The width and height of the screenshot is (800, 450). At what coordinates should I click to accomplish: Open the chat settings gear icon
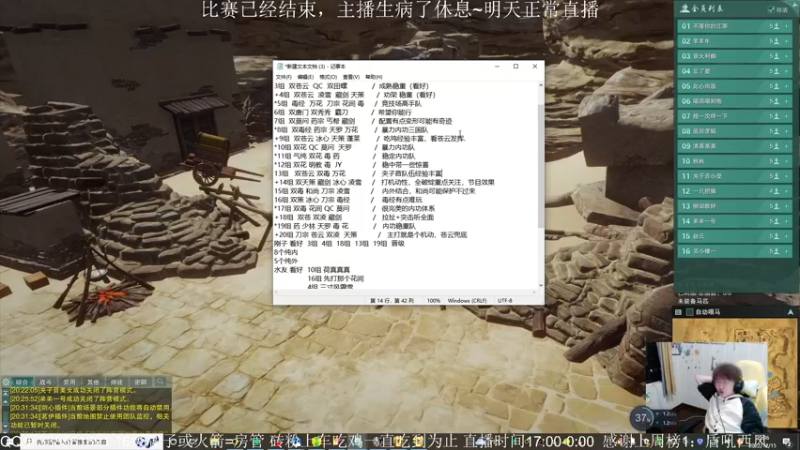(6, 382)
